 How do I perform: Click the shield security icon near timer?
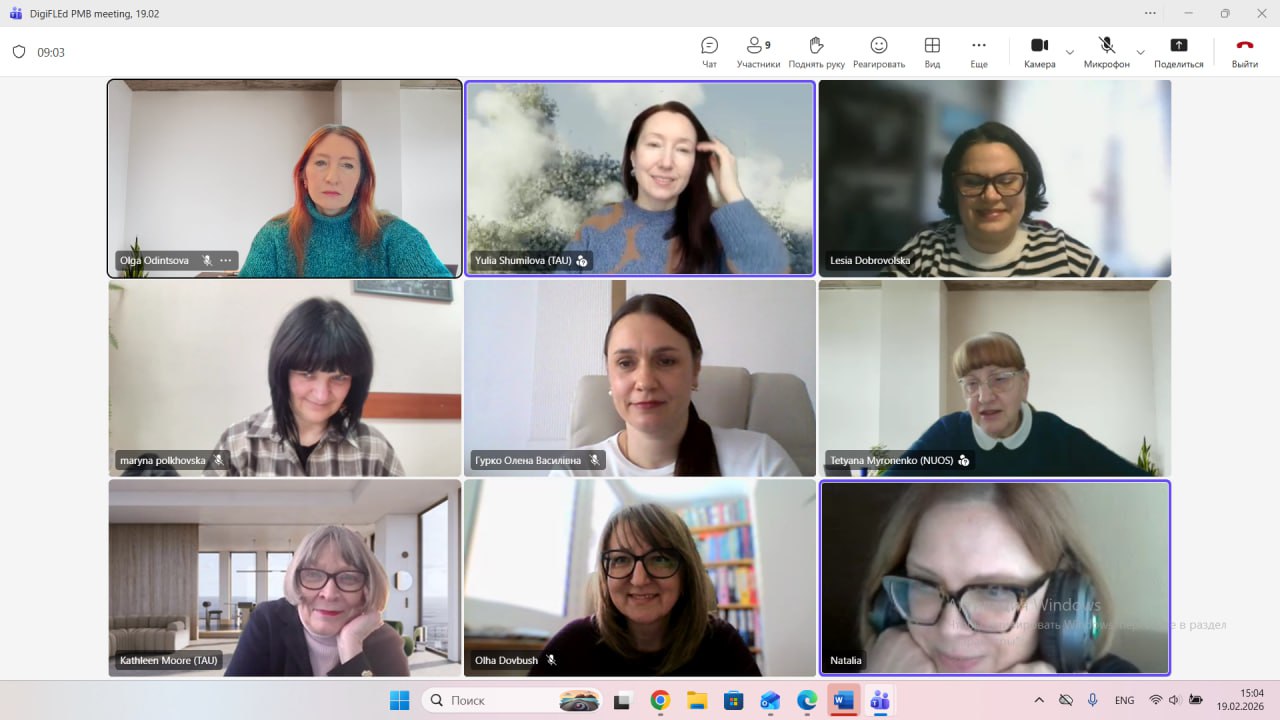(x=19, y=52)
